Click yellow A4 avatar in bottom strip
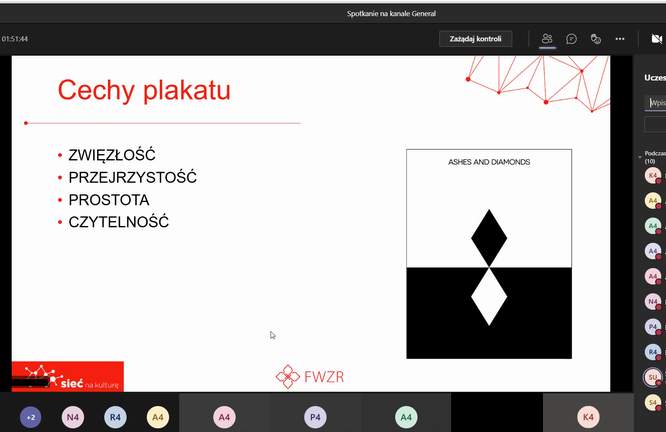 158,417
